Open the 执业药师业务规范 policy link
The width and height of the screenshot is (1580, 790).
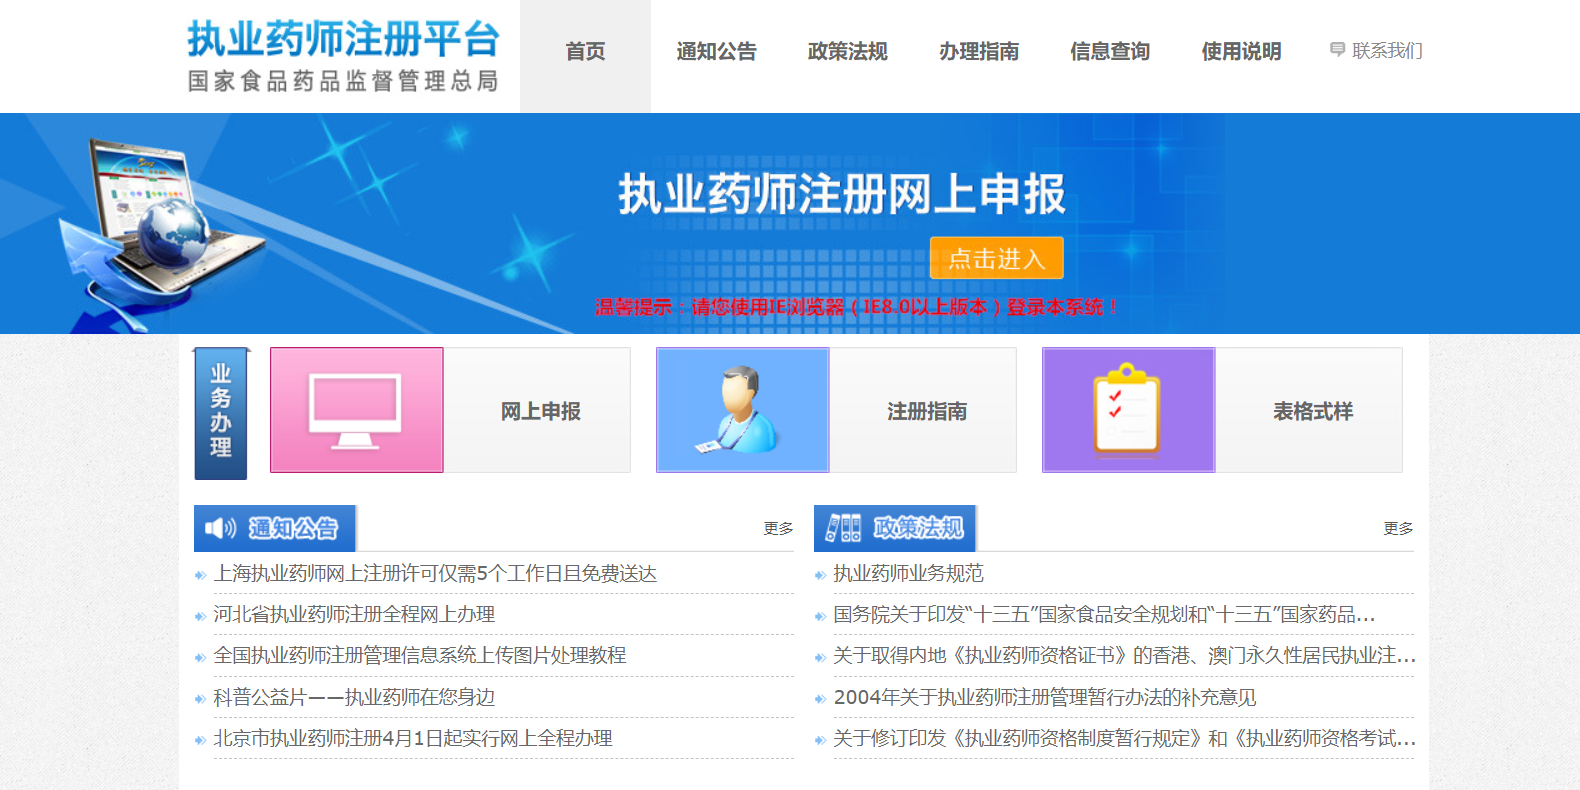pyautogui.click(x=908, y=573)
